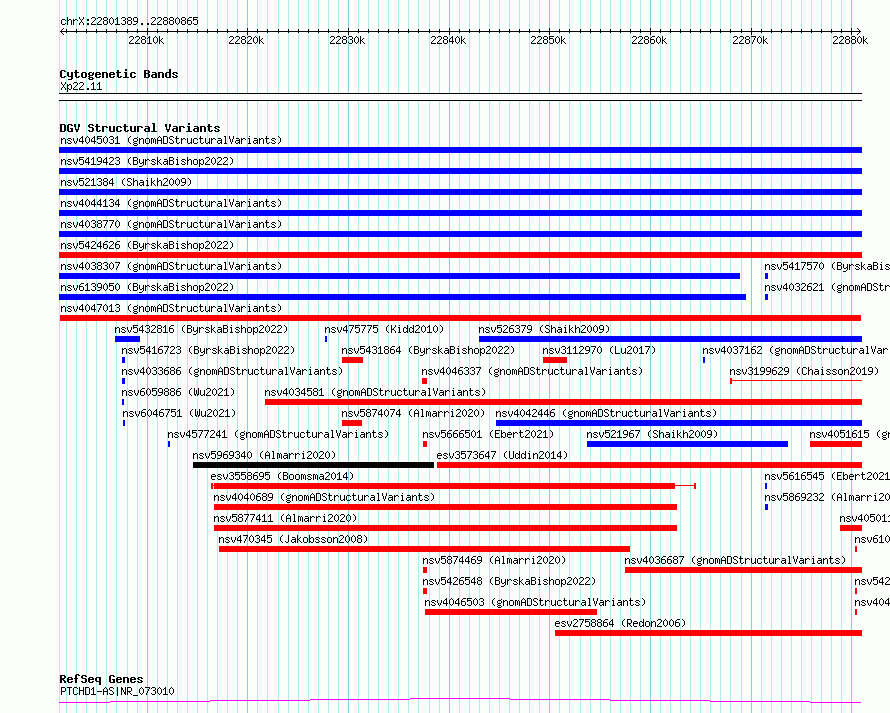Viewport: 890px width, 713px height.
Task: Click the esv3558695 Boomsma2014 label
Action: (282, 476)
